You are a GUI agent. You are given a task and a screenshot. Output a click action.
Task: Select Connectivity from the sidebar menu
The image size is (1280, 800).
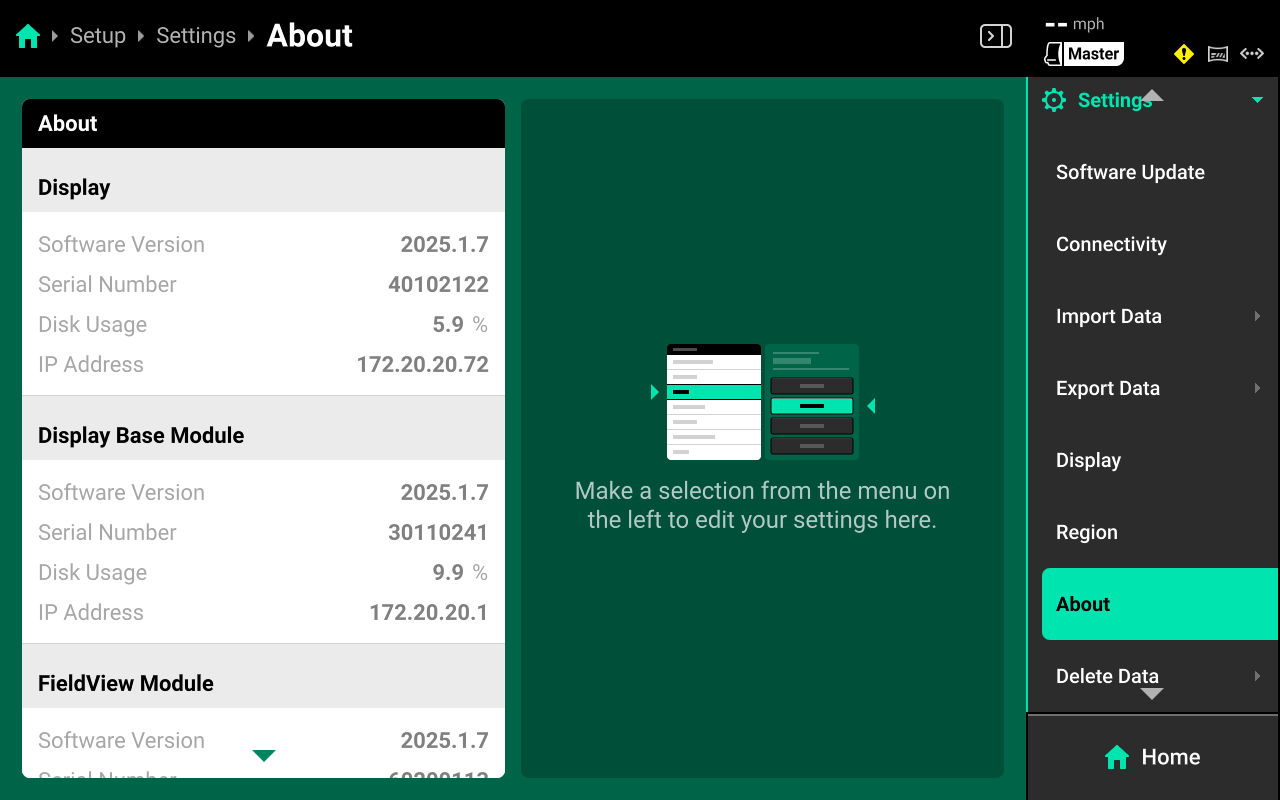coord(1111,244)
